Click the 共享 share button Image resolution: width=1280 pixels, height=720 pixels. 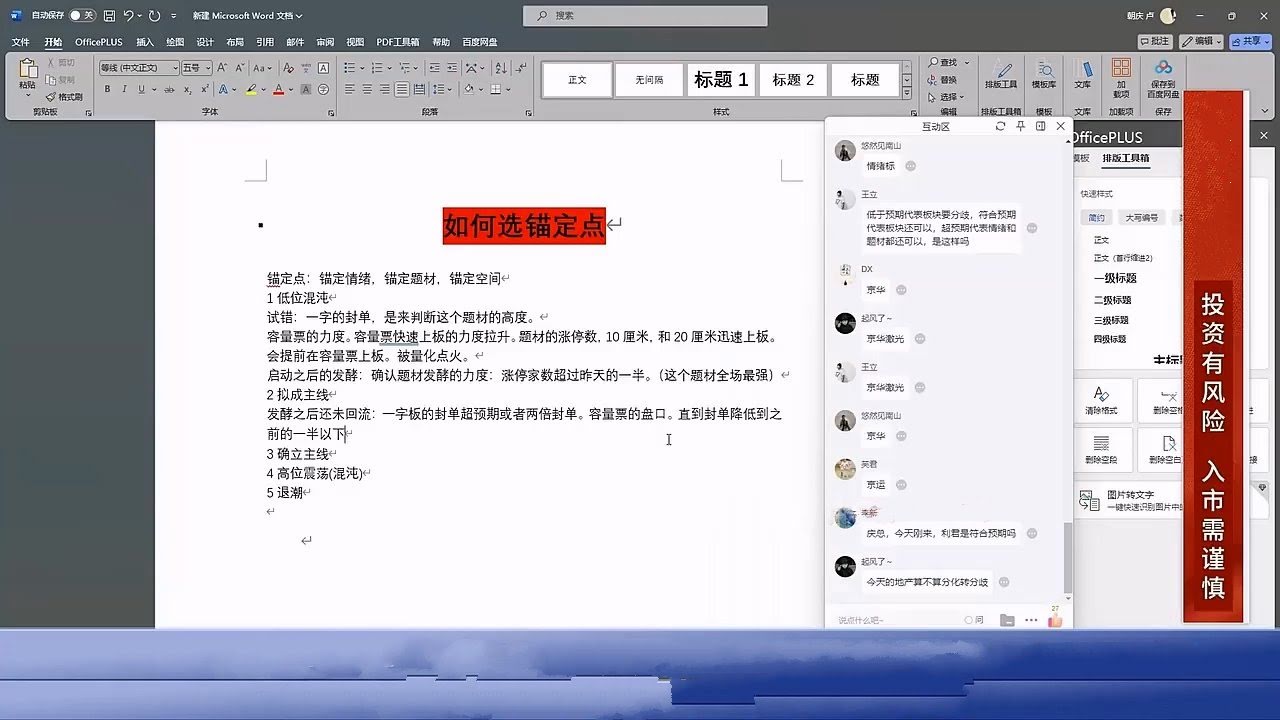pos(1250,42)
